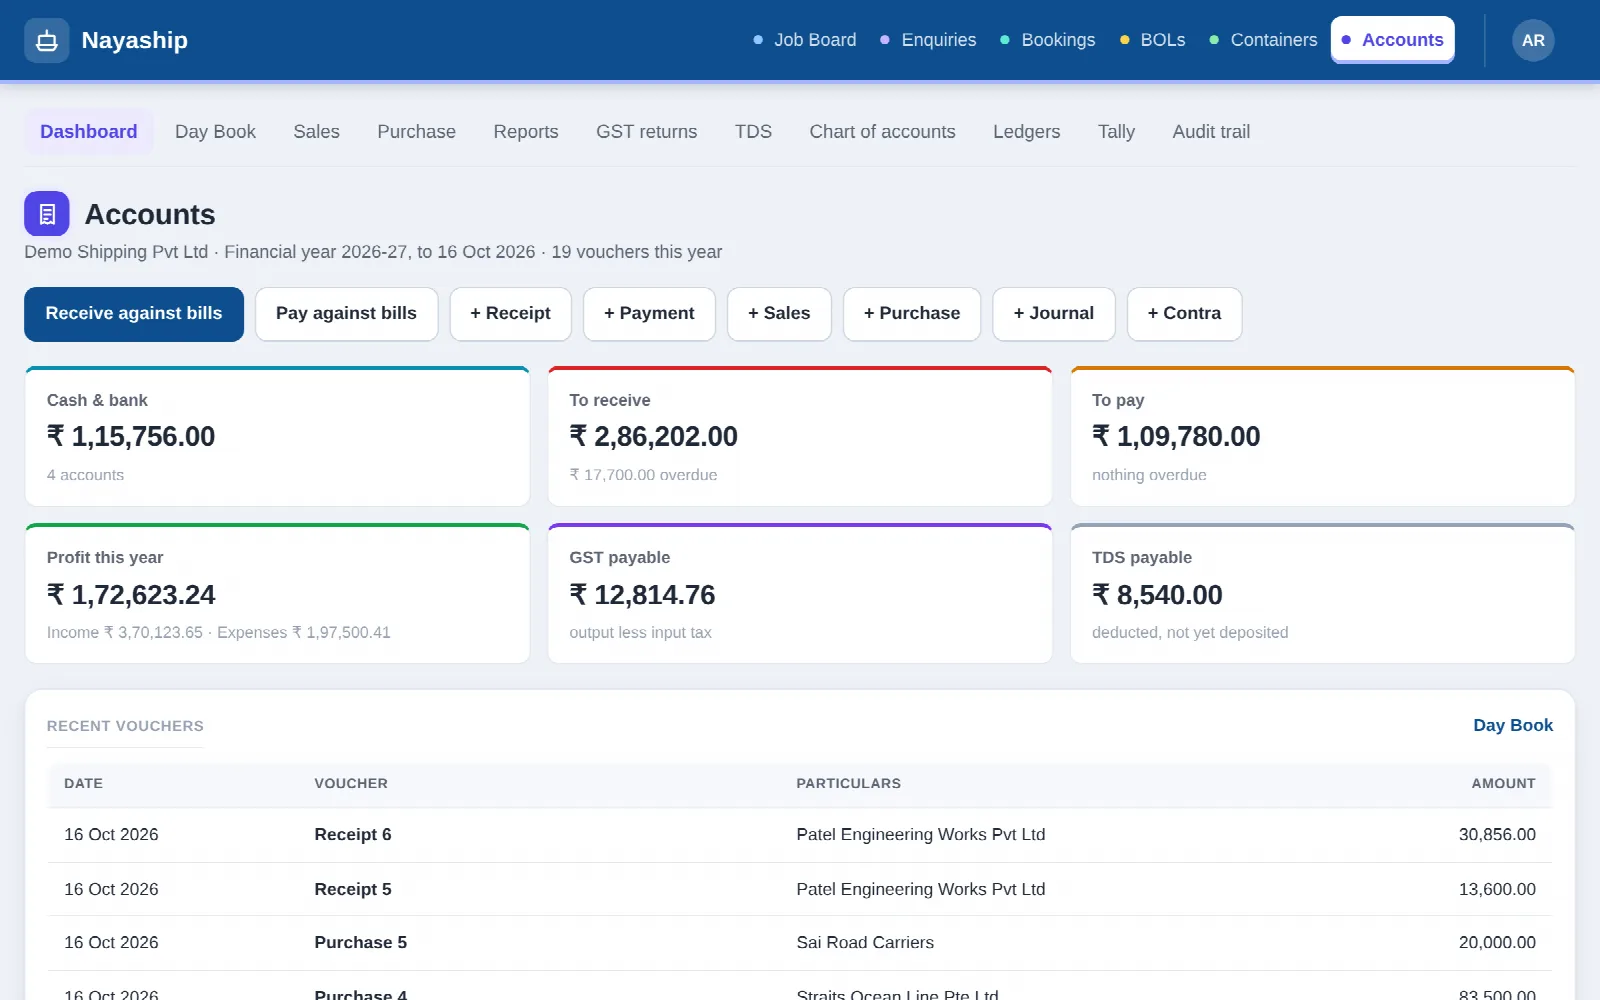1600x1000 pixels.
Task: Create a new Receipt voucher
Action: [x=510, y=314]
